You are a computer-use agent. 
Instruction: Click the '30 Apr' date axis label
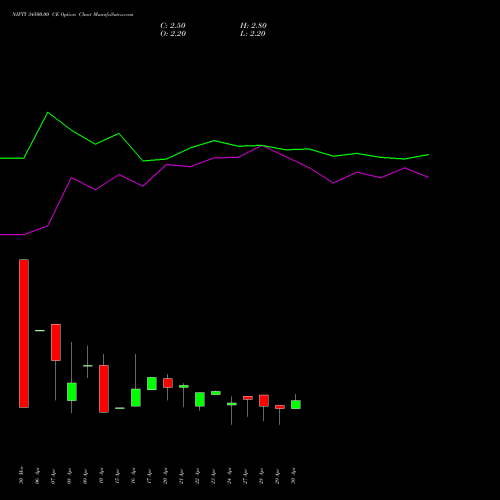coord(293,476)
